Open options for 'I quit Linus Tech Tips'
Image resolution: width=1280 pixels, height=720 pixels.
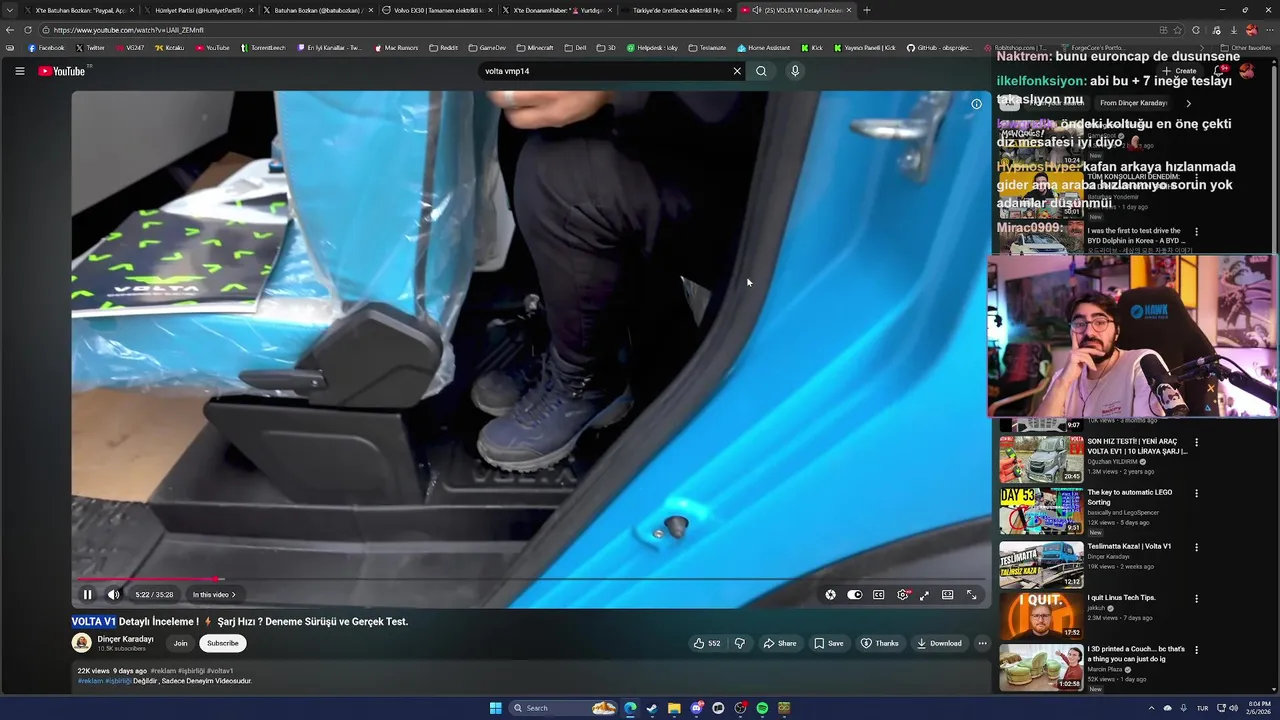tap(1196, 598)
